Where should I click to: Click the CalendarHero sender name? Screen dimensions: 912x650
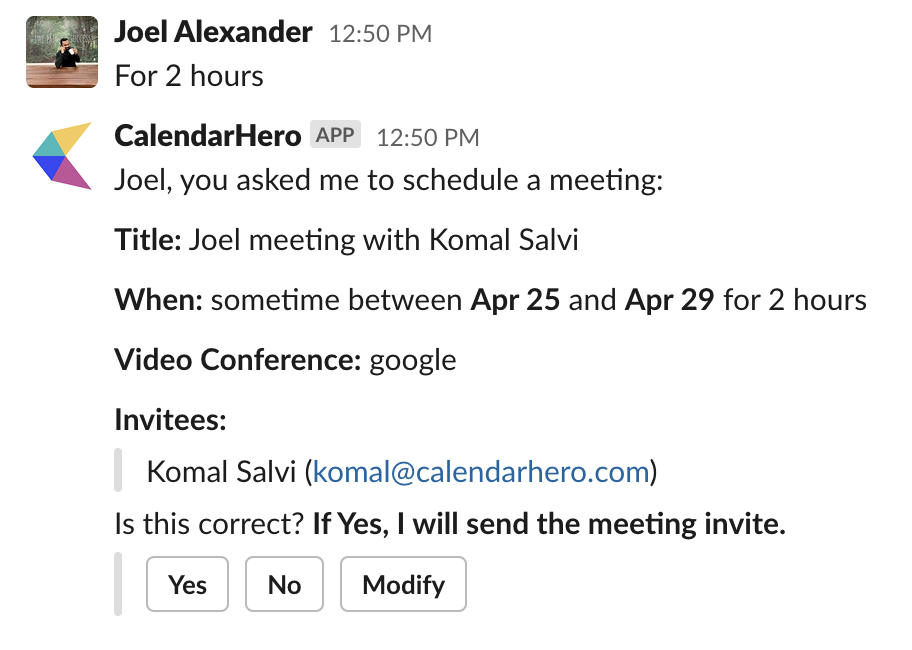coord(208,135)
